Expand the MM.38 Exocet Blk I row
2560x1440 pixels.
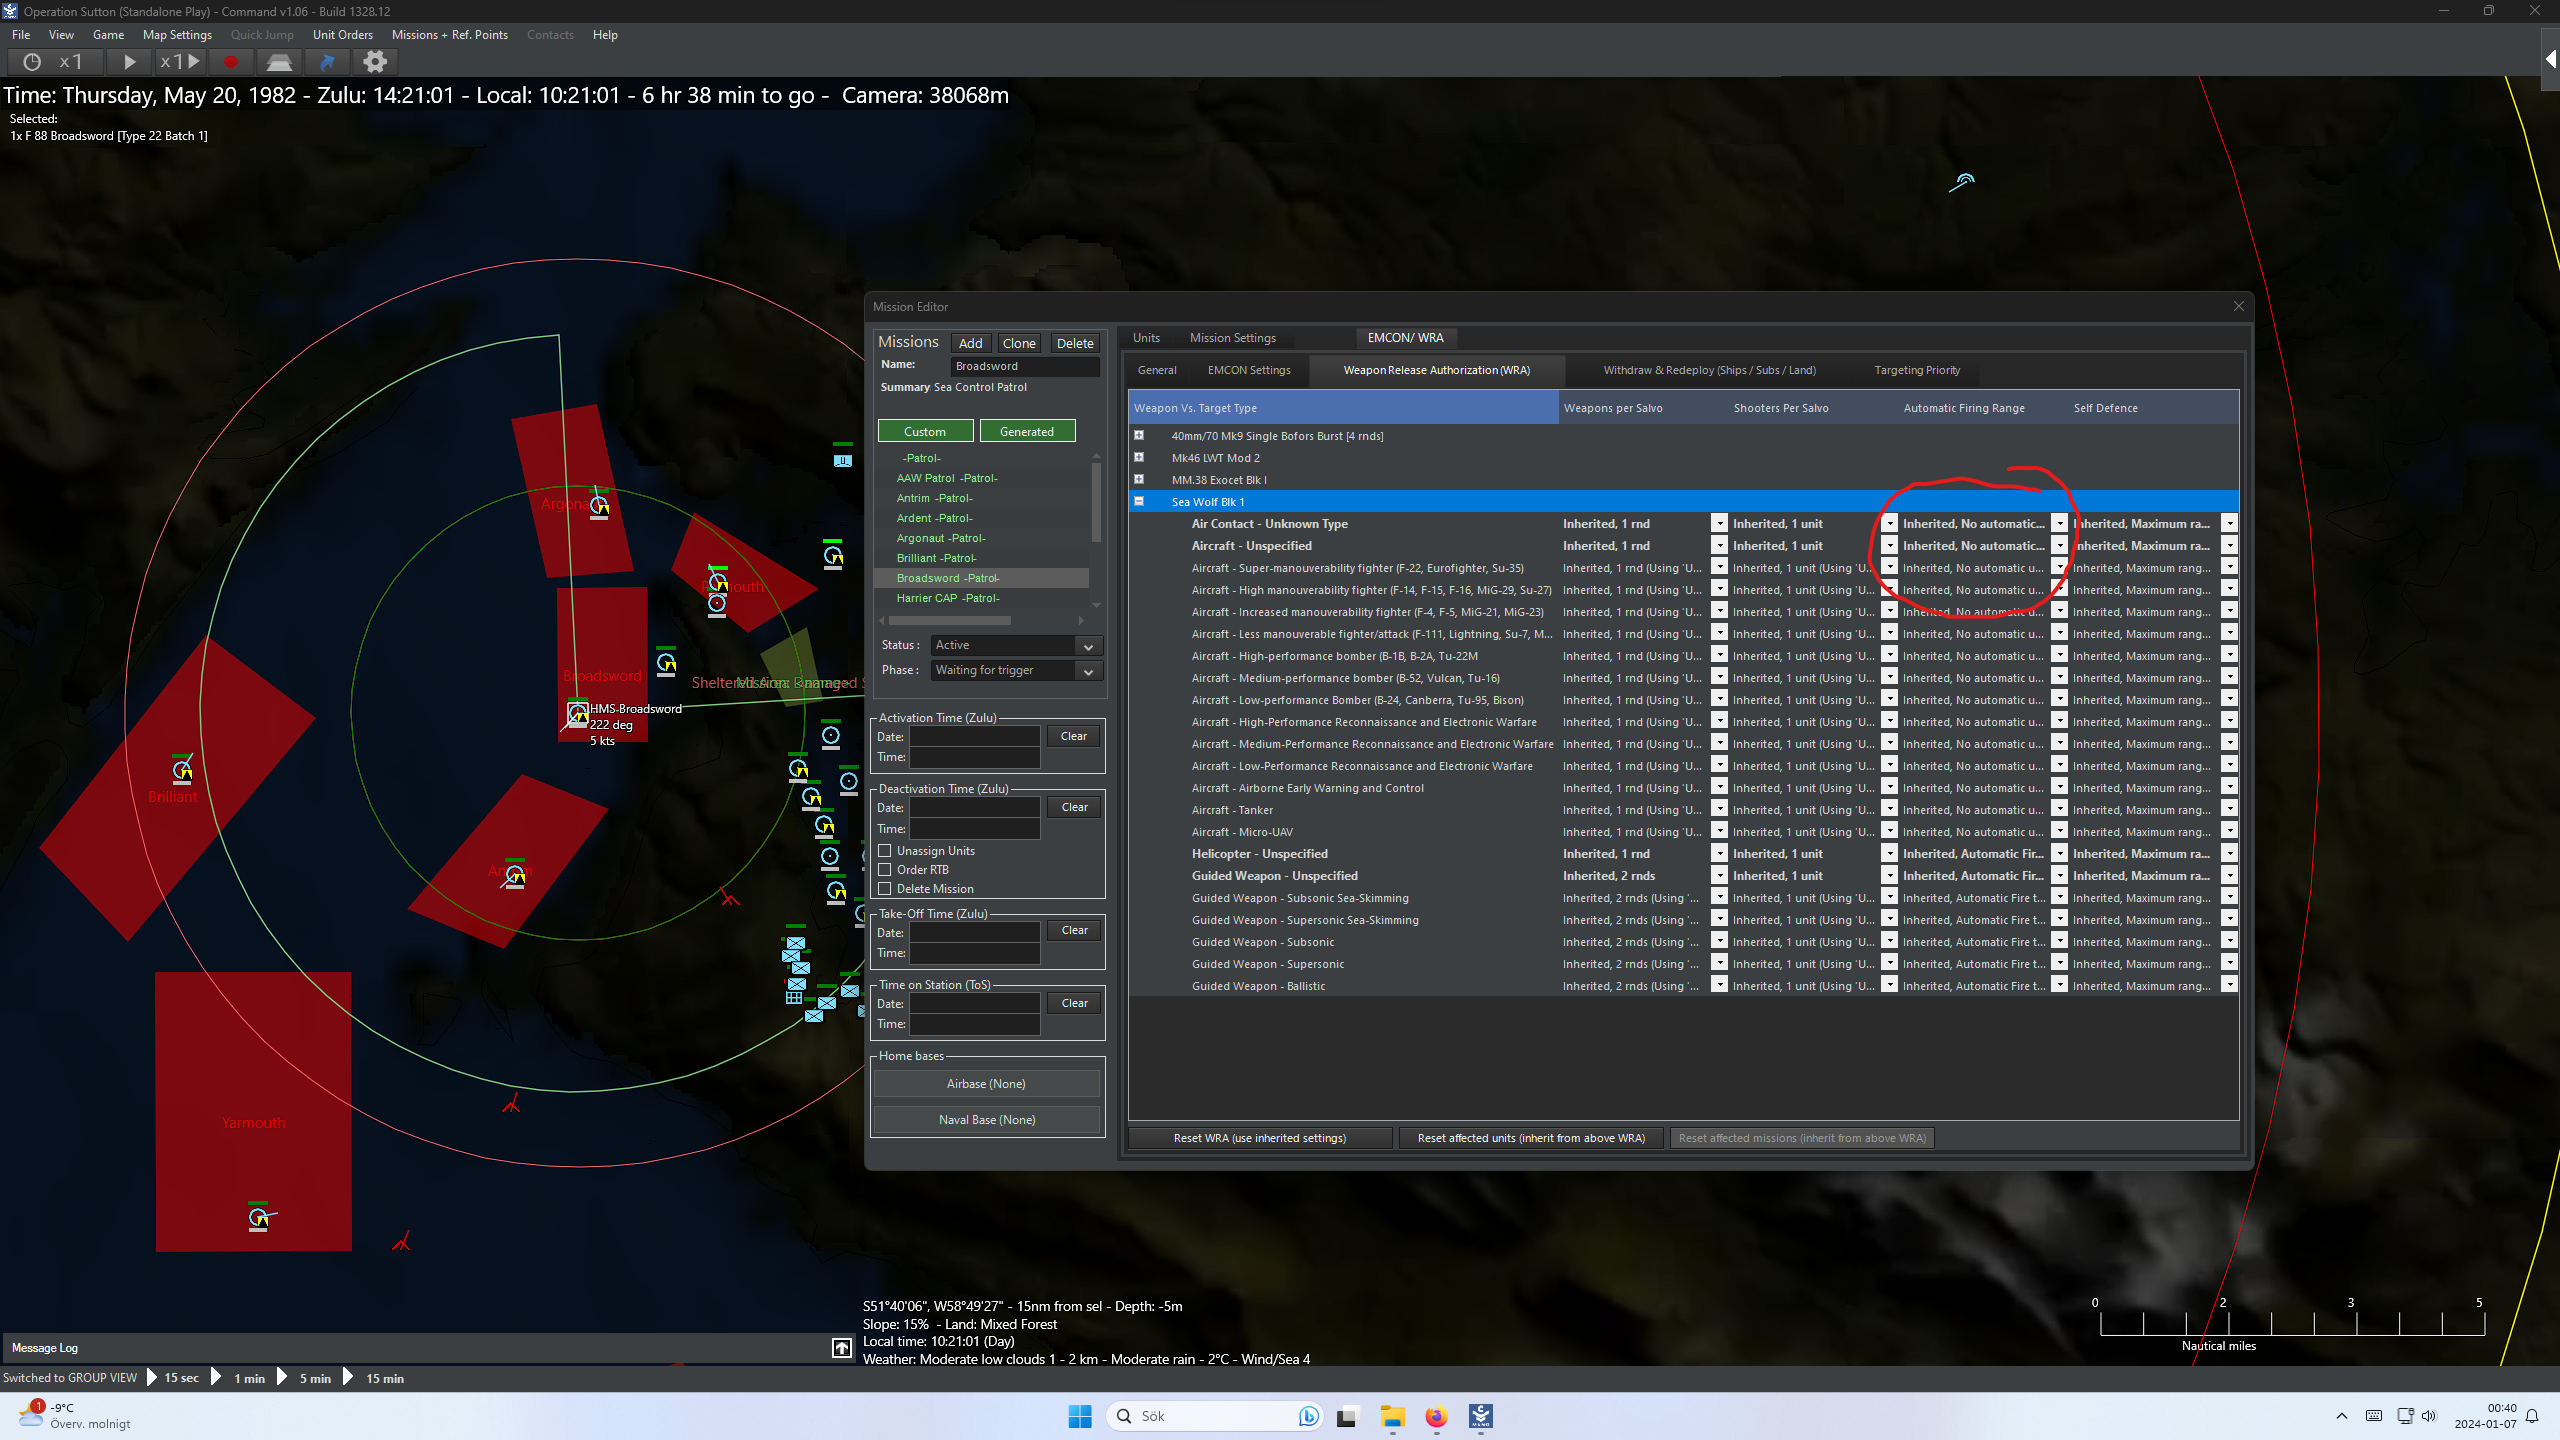1139,479
